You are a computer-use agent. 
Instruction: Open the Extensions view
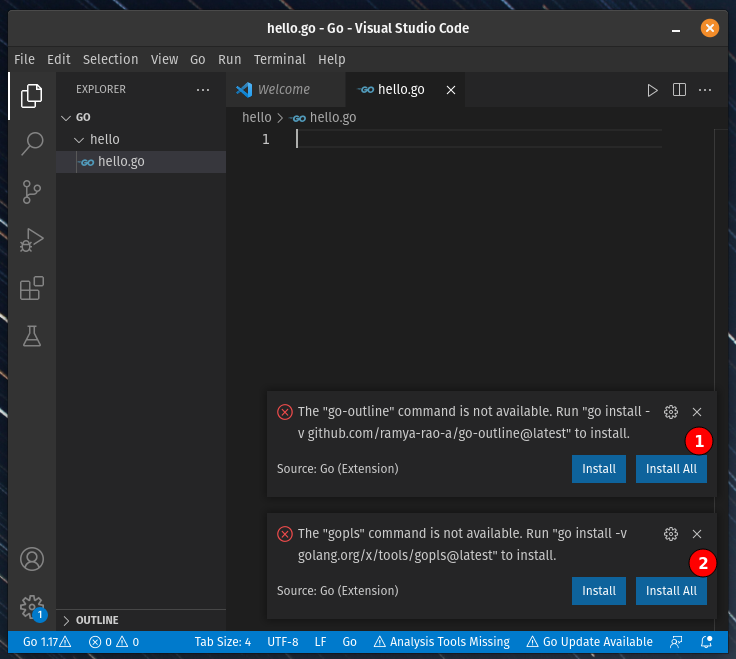[31, 288]
